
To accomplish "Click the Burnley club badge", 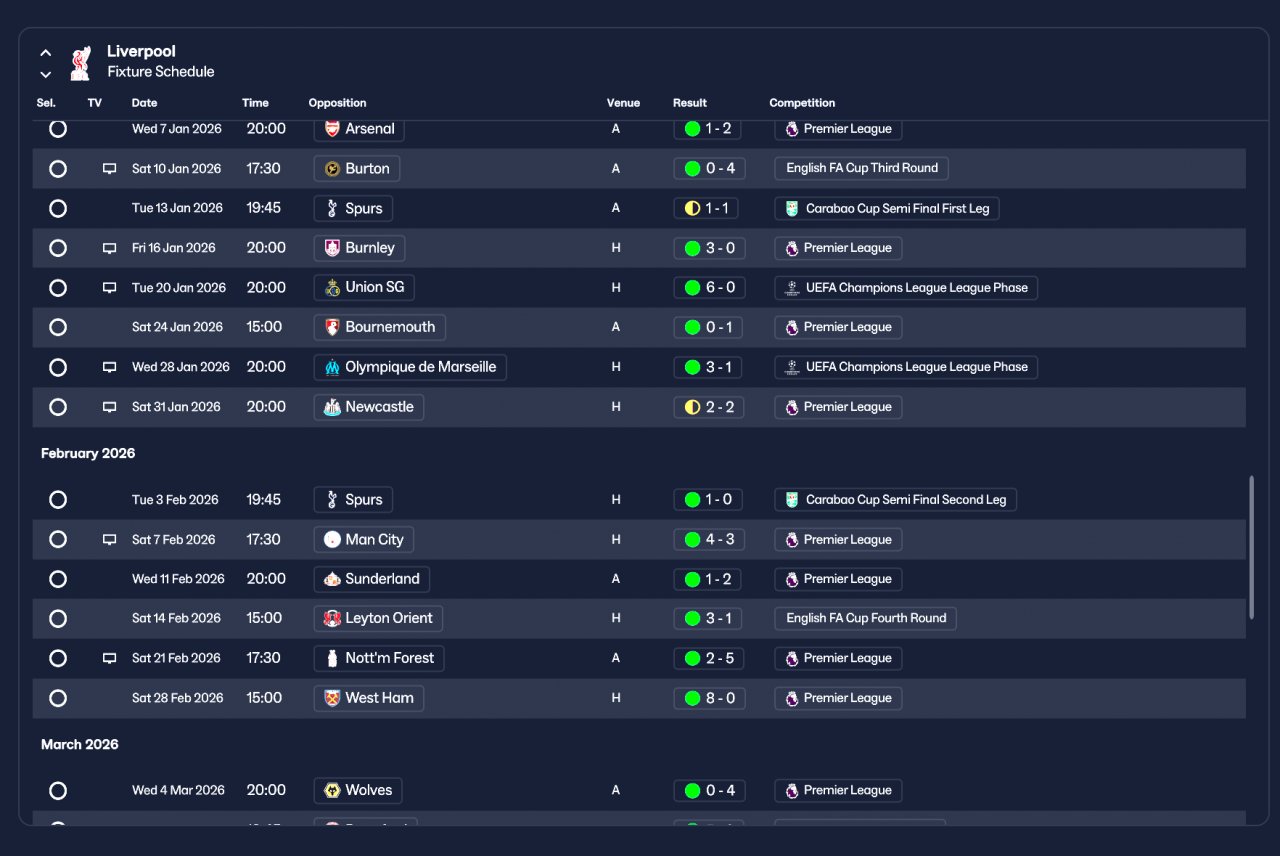I will 333,248.
